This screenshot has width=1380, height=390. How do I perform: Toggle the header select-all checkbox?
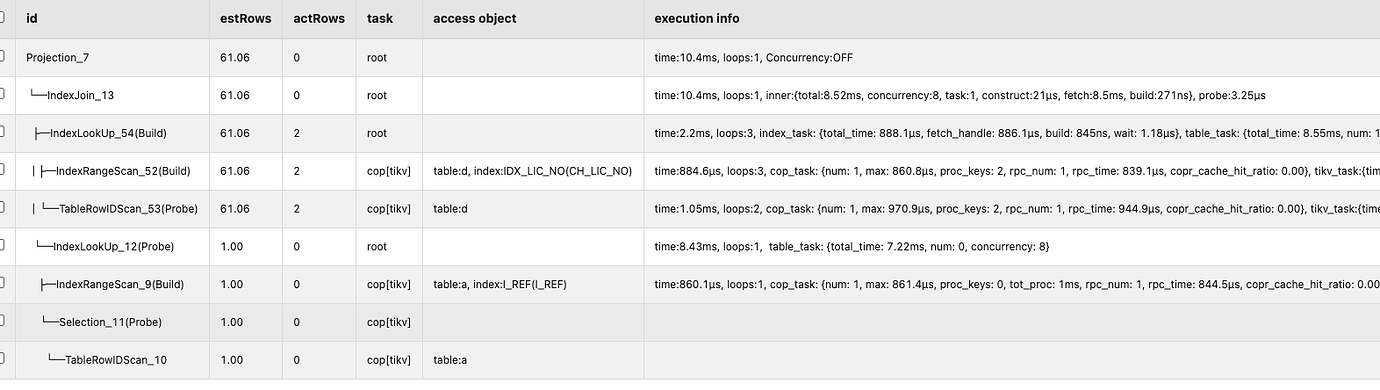(3, 19)
